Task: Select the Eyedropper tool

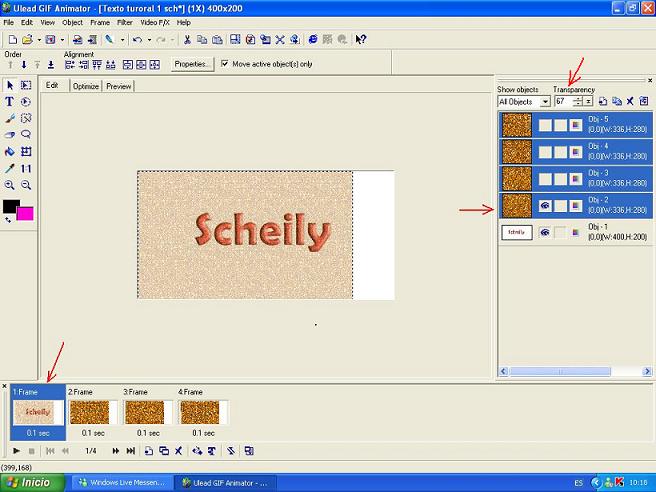Action: tap(10, 168)
